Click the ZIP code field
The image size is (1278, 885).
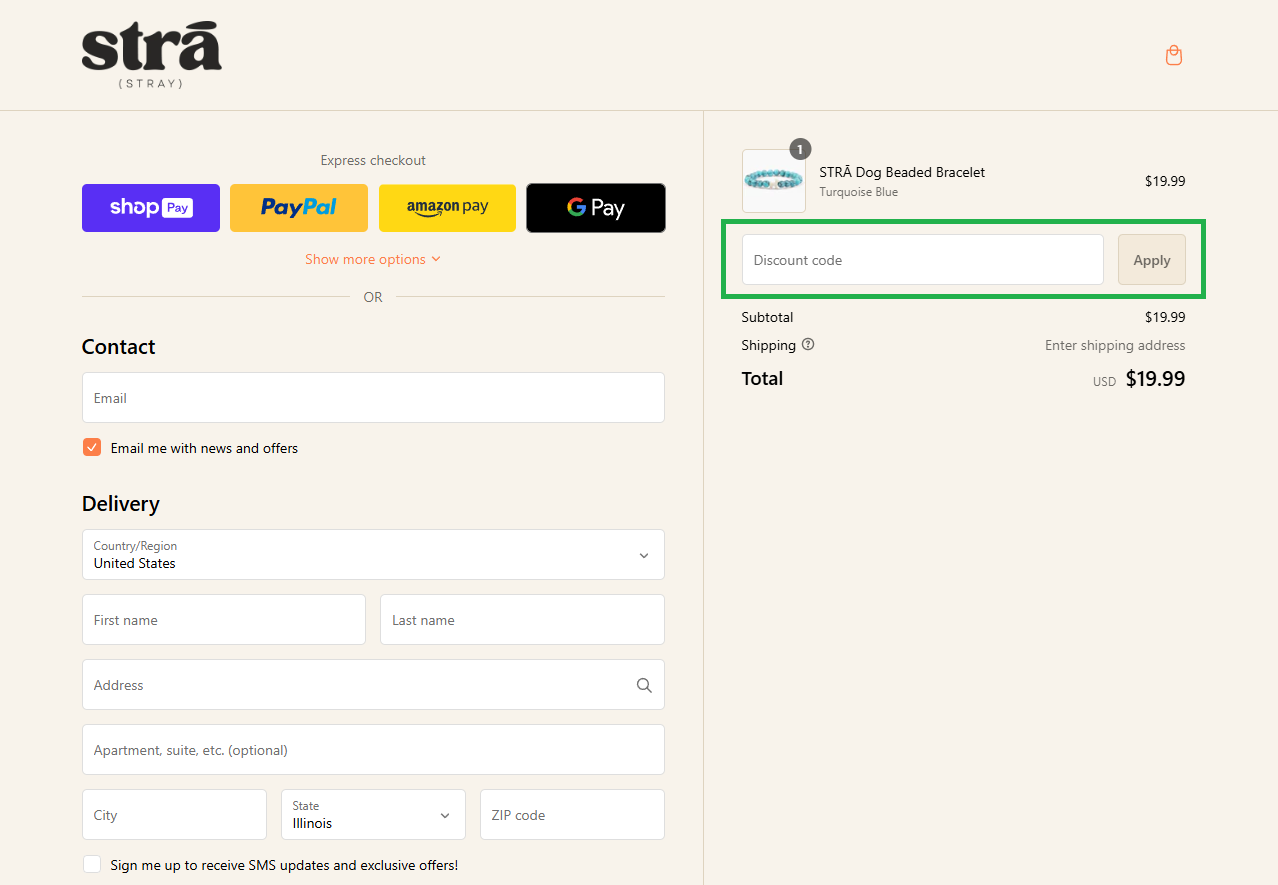572,815
